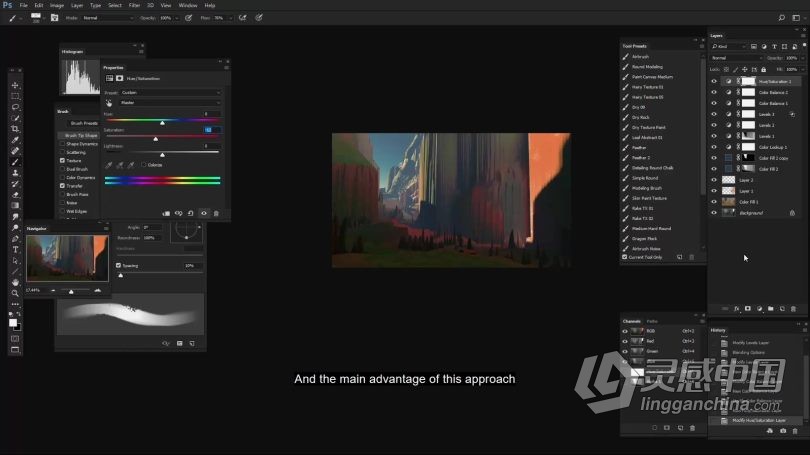Toggle Red channel visibility
Image resolution: width=810 pixels, height=455 pixels.
[x=625, y=341]
